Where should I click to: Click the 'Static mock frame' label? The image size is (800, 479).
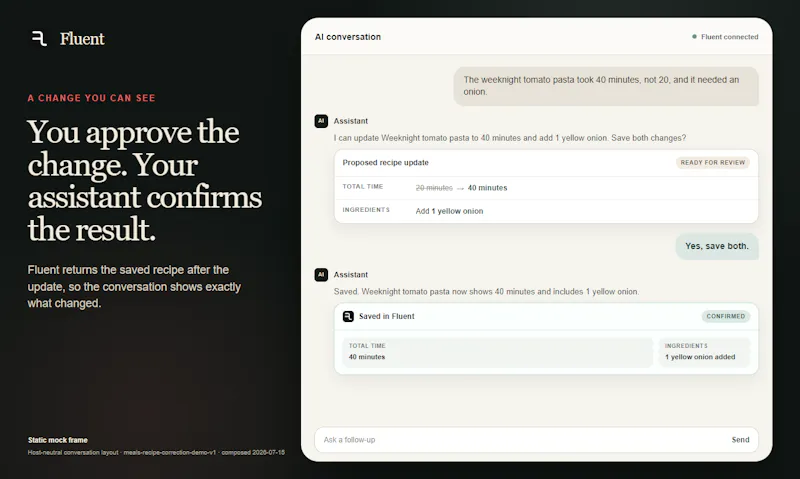[58, 440]
